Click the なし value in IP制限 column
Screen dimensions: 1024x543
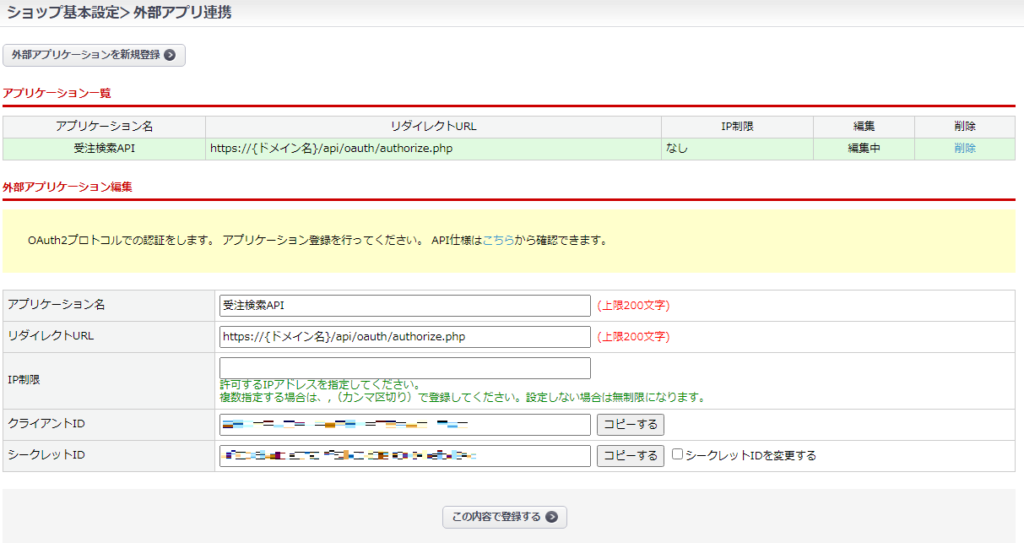coord(677,148)
